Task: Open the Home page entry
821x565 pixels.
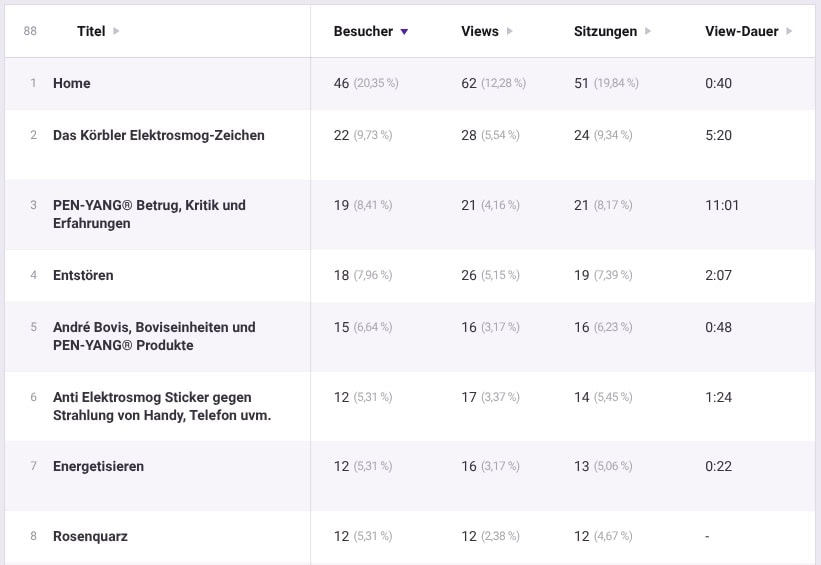Action: [x=72, y=84]
